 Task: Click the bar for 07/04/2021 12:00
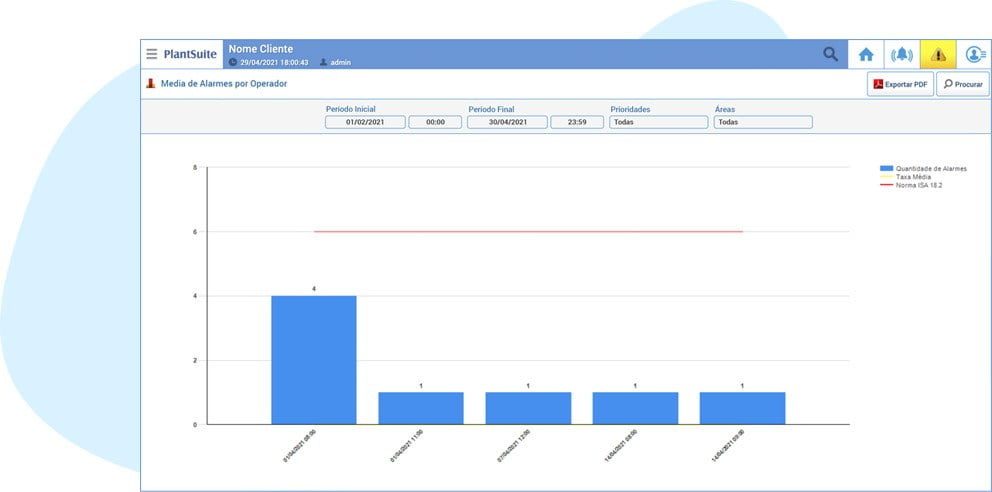(x=528, y=409)
